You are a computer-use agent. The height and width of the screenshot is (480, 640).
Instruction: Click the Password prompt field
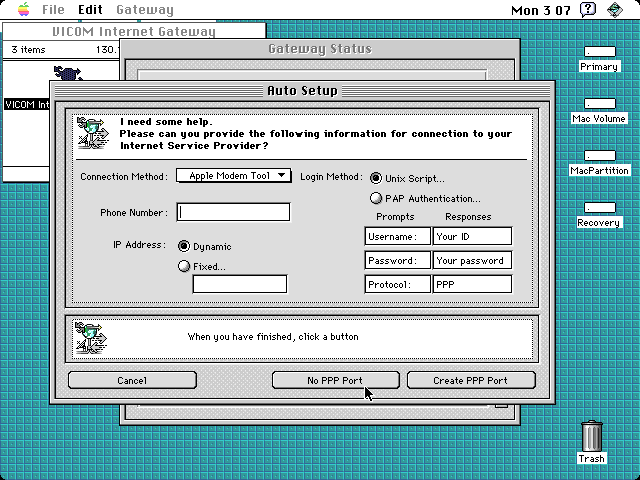[x=397, y=260]
